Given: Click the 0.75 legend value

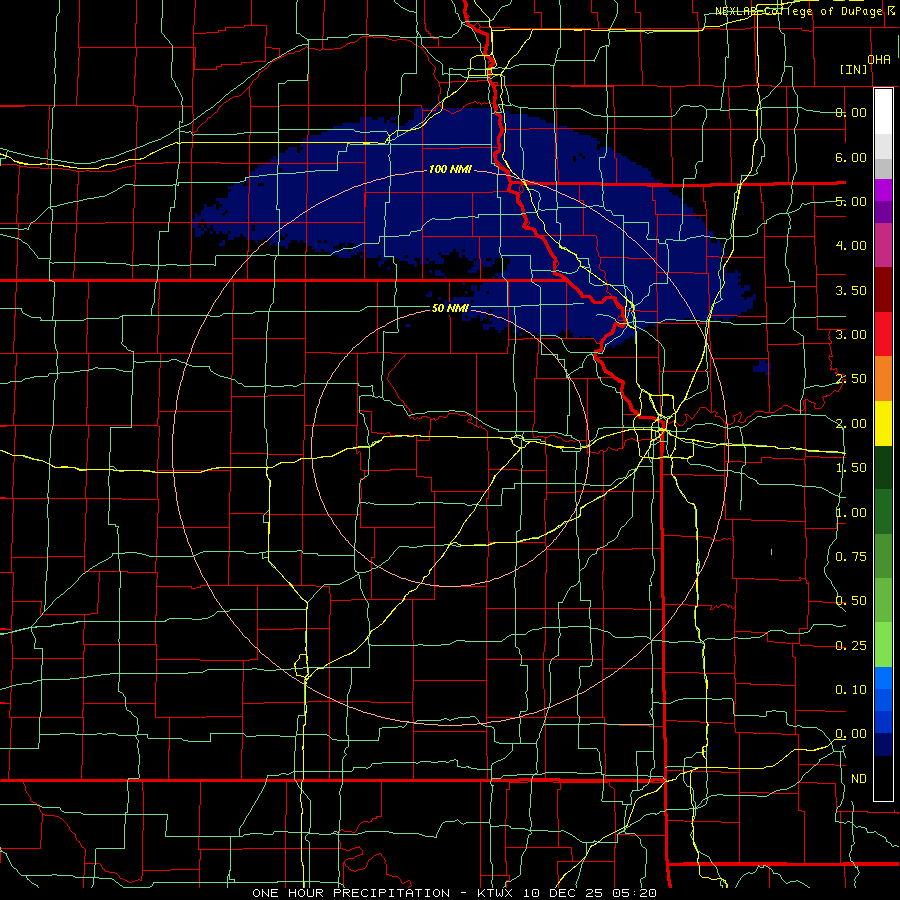Looking at the screenshot, I should (851, 557).
